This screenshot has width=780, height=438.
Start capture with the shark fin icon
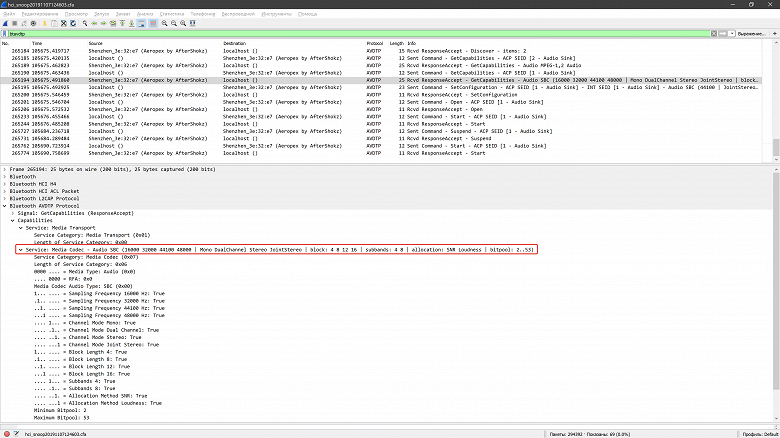click(x=5, y=23)
